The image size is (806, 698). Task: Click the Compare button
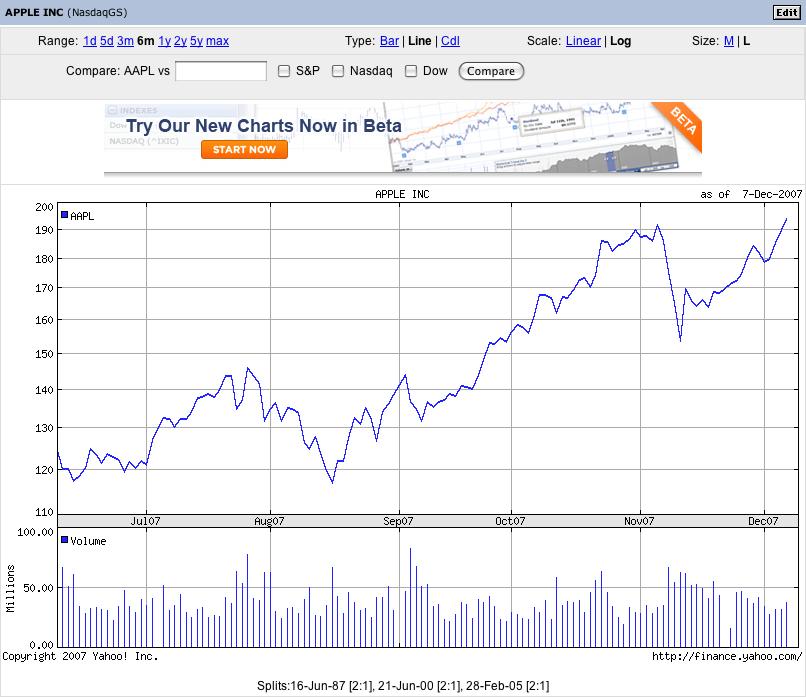click(491, 71)
